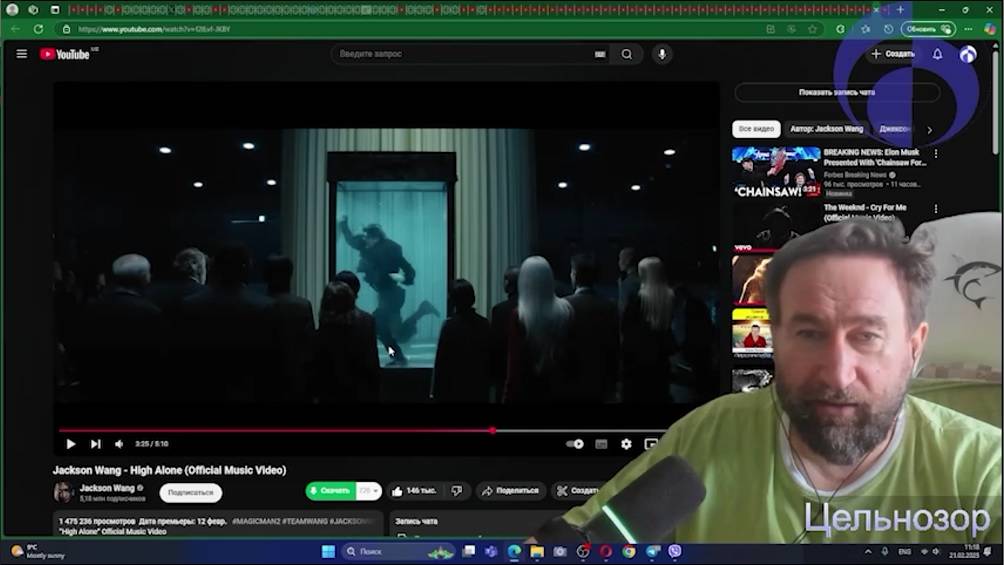Show more chips with right arrow

coord(930,130)
